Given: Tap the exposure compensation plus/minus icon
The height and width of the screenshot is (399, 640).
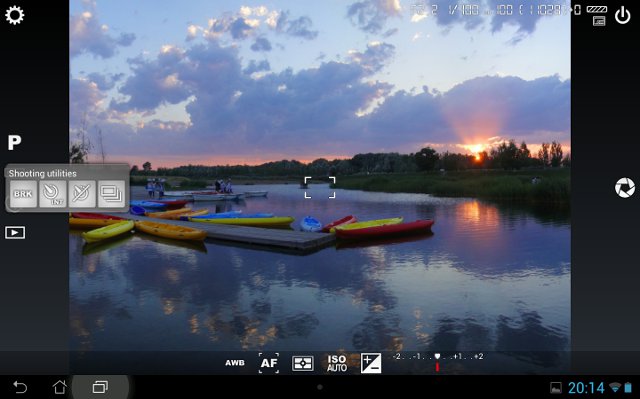Looking at the screenshot, I should (371, 363).
